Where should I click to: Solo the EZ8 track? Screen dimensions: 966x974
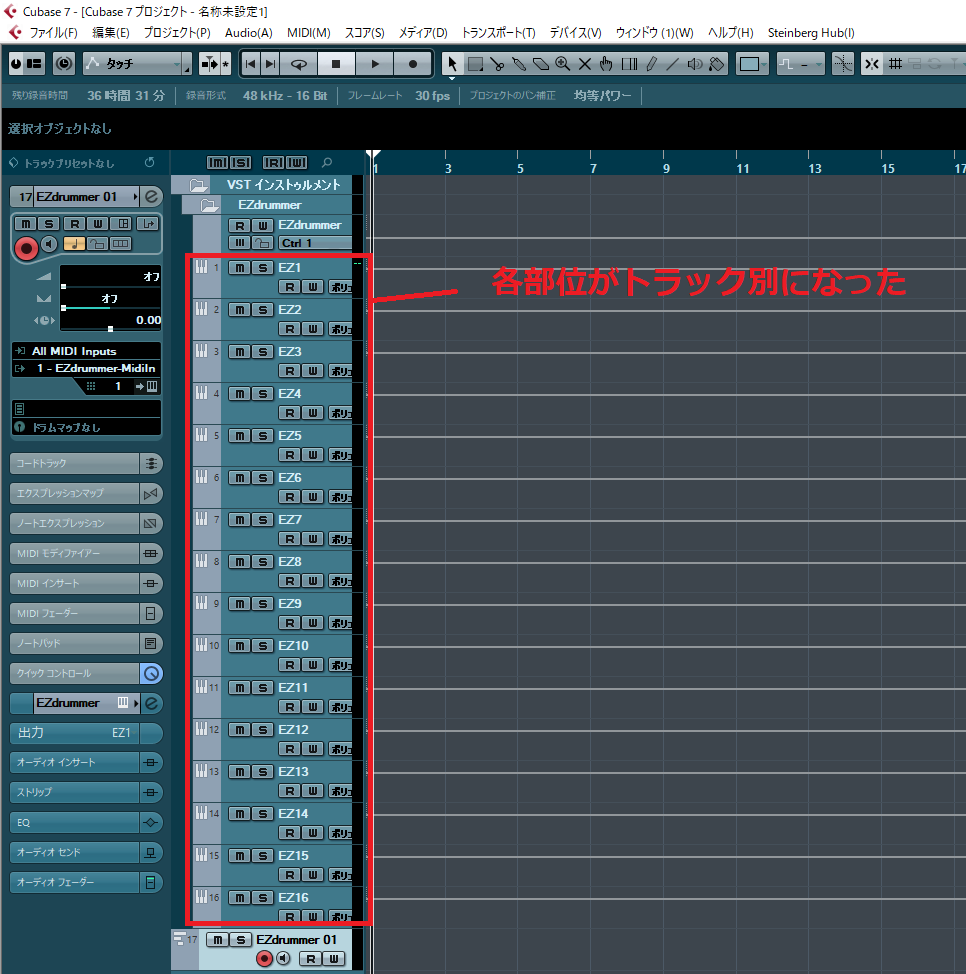[x=263, y=562]
